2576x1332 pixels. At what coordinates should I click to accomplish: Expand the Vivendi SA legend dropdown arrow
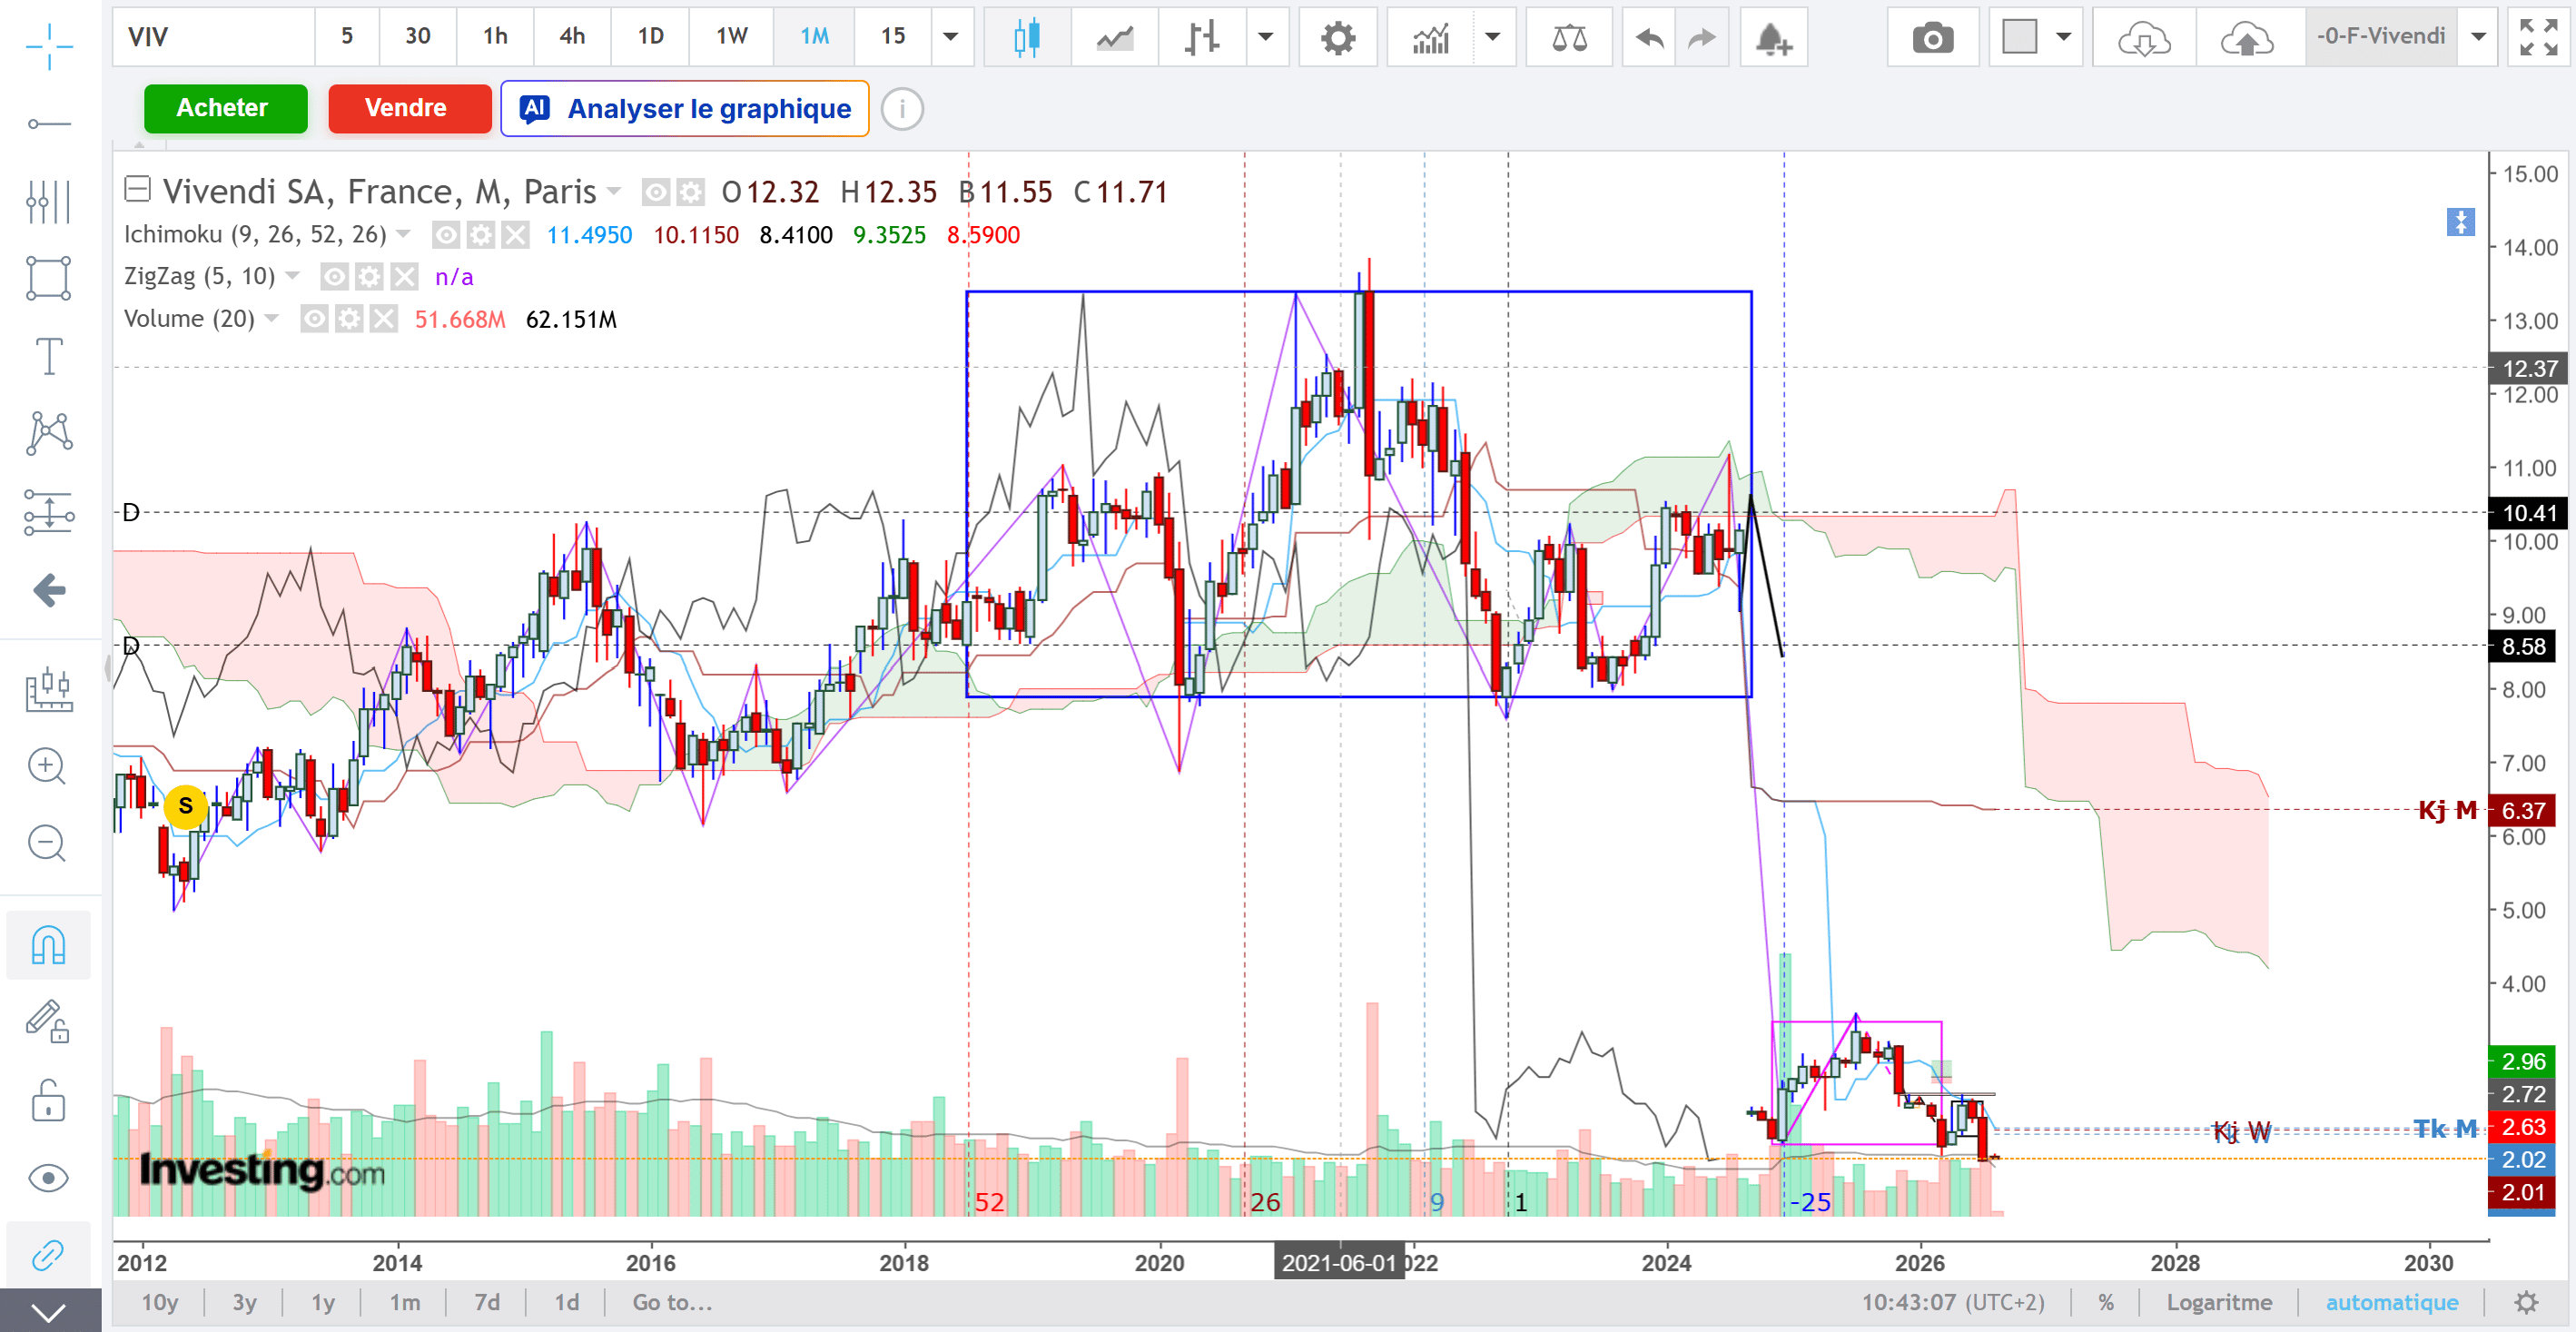click(613, 191)
